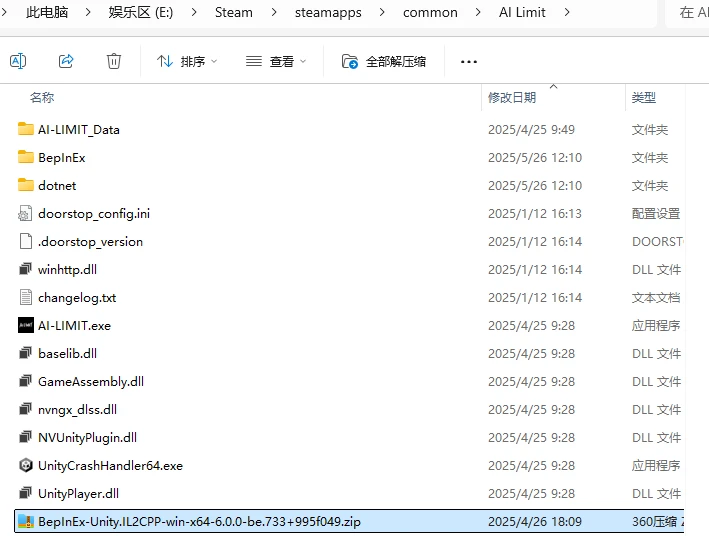The width and height of the screenshot is (709, 536).
Task: Select the GameAssembly.dll file icon
Action: tap(25, 381)
